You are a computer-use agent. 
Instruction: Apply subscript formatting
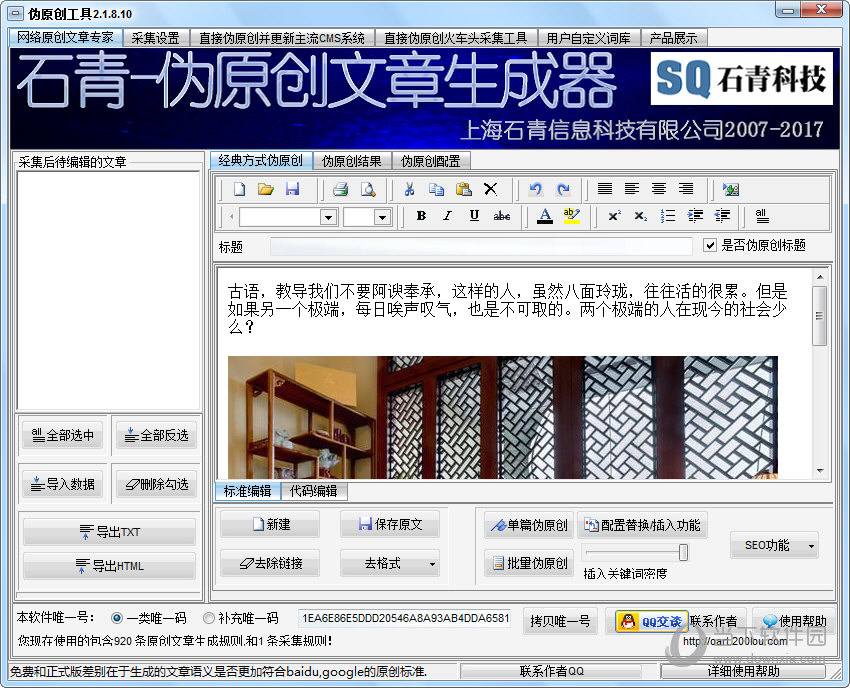pos(641,216)
